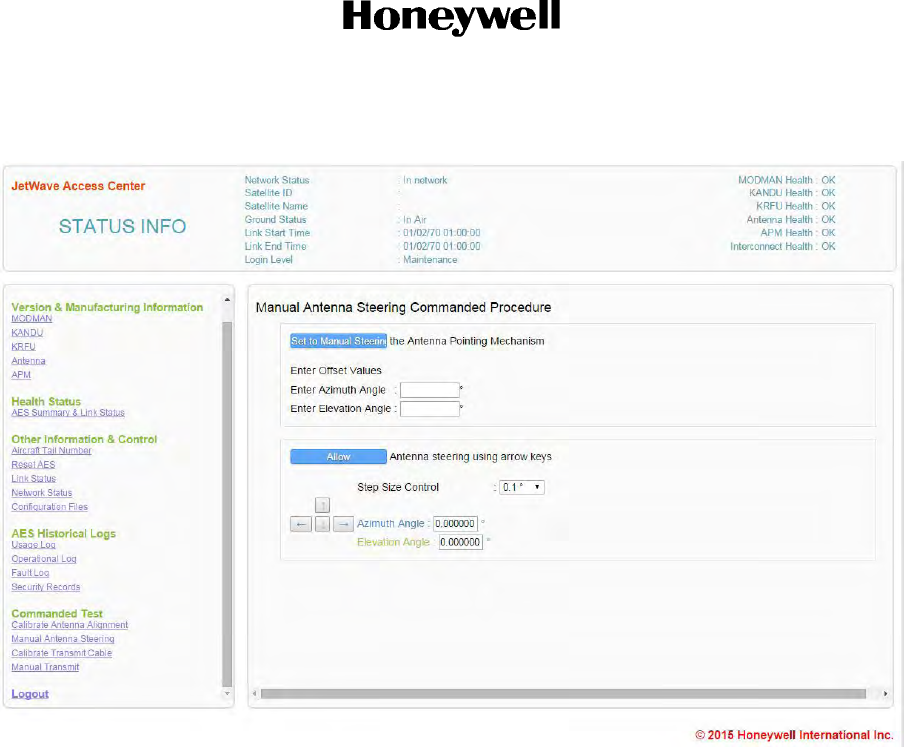Open Manual Antenna Steering link
The width and height of the screenshot is (904, 747).
[x=63, y=639]
